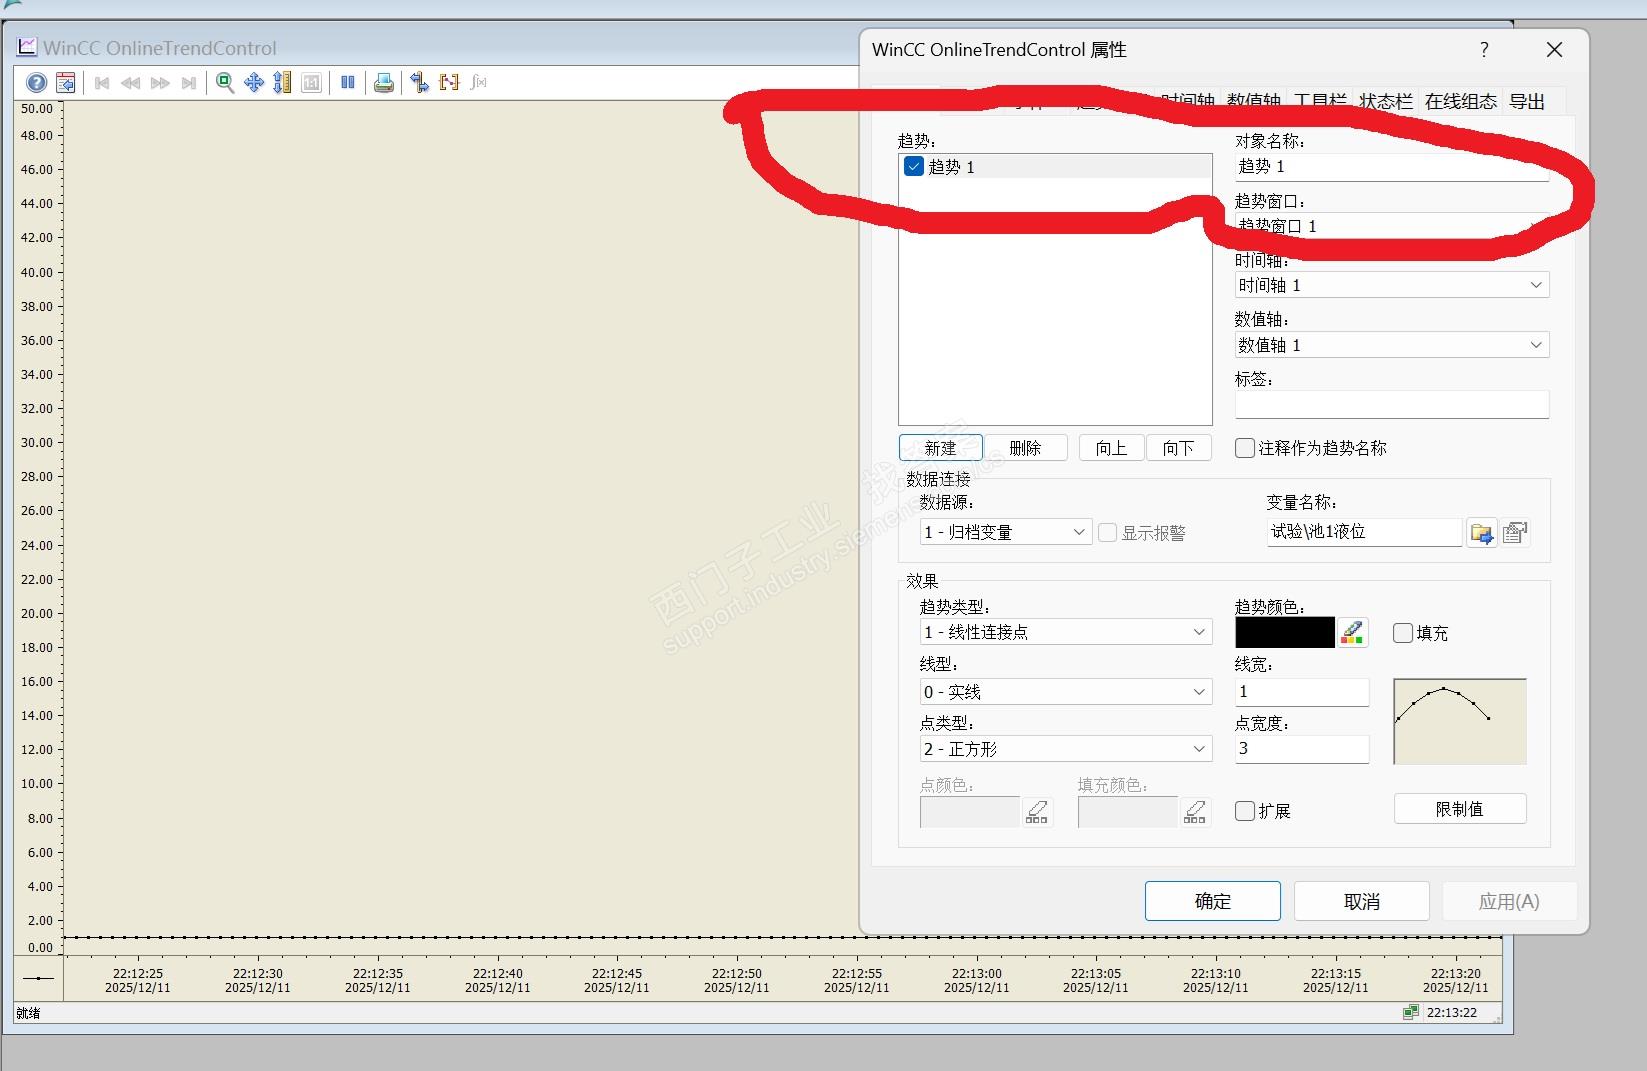Screen dimensions: 1647x1071
Task: Click the ? help button in properties dialog
Action: [x=1484, y=50]
